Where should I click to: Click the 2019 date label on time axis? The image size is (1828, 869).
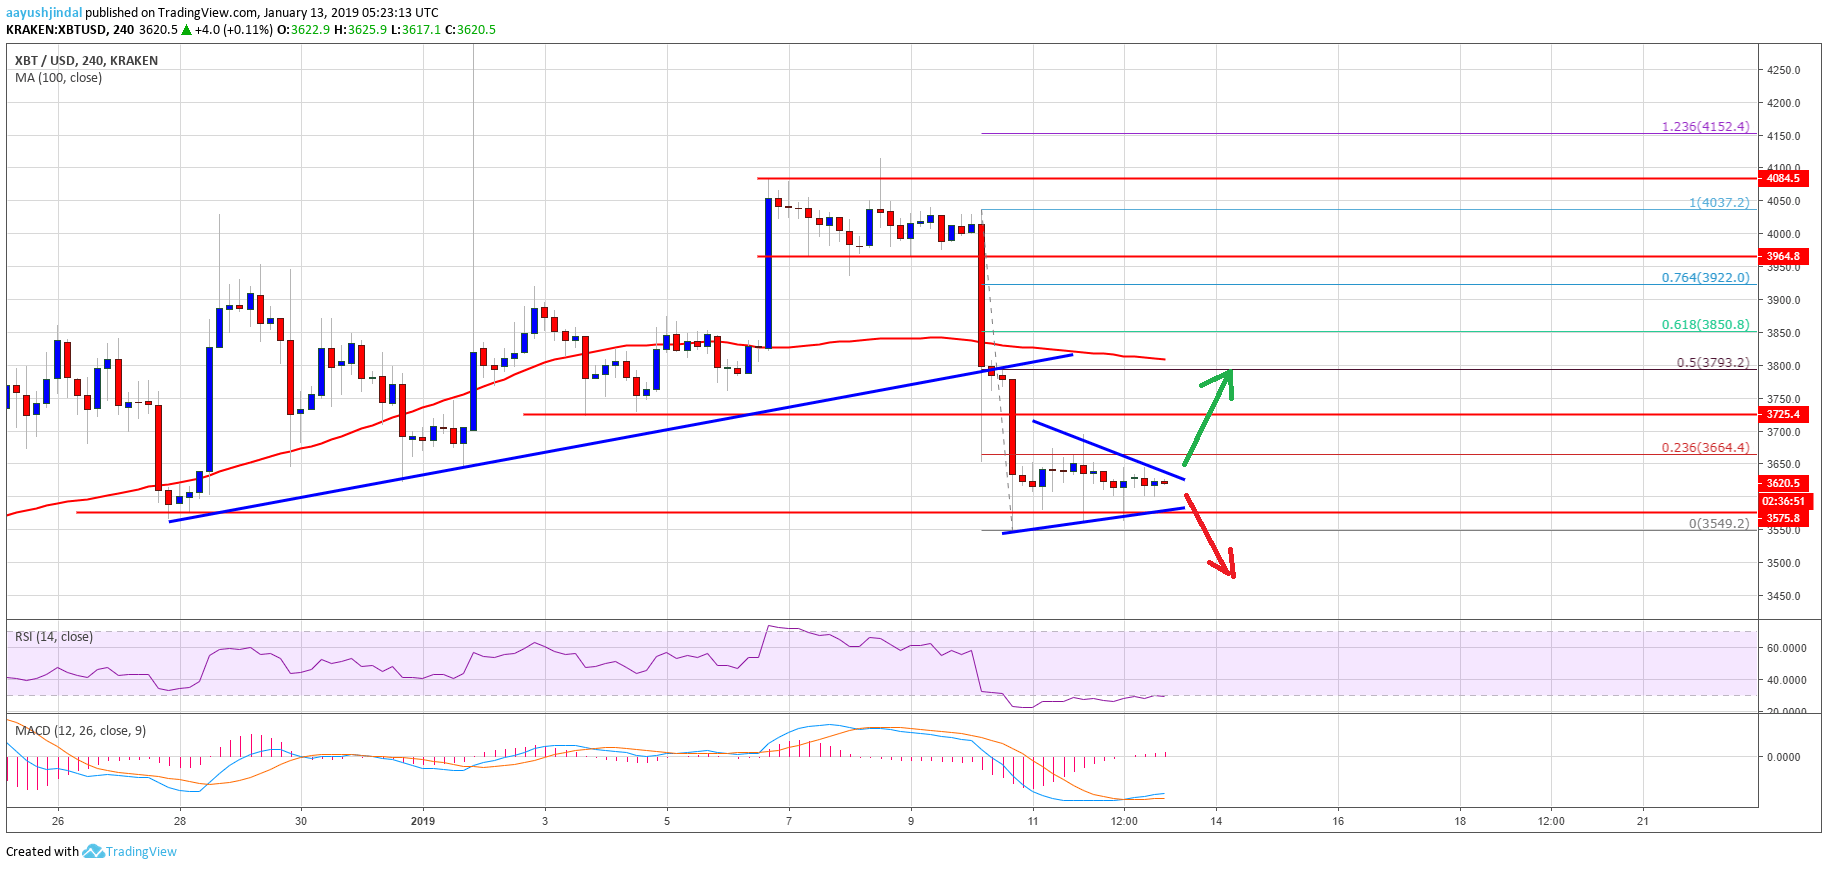[x=423, y=821]
